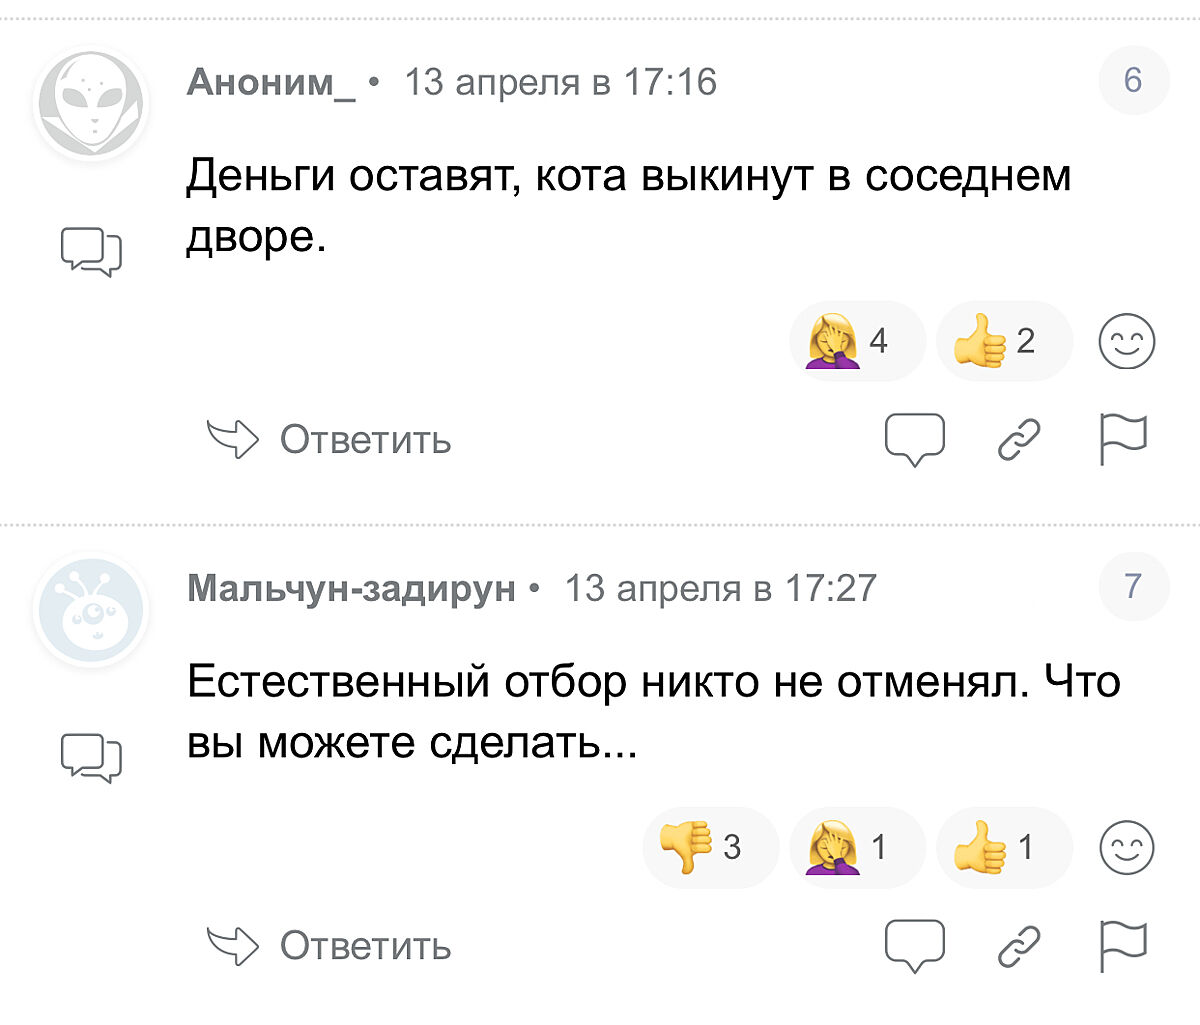The image size is (1200, 1025).
Task: Click comment number 7 badge
Action: point(1133,586)
